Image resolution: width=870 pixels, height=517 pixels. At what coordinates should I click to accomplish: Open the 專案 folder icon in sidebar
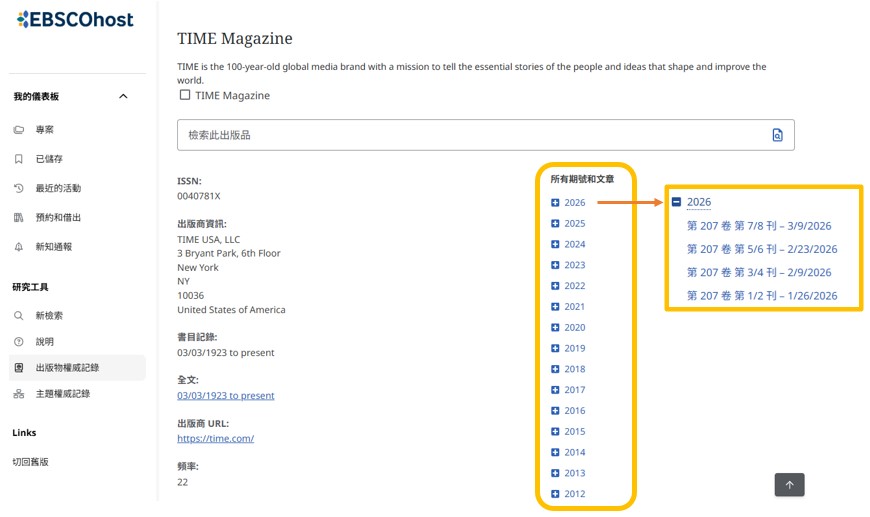(x=19, y=130)
